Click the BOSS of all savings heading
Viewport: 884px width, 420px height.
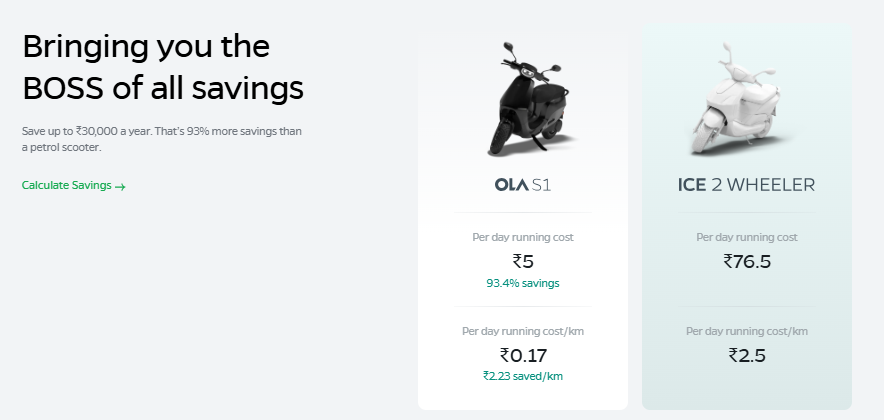pyautogui.click(x=163, y=89)
